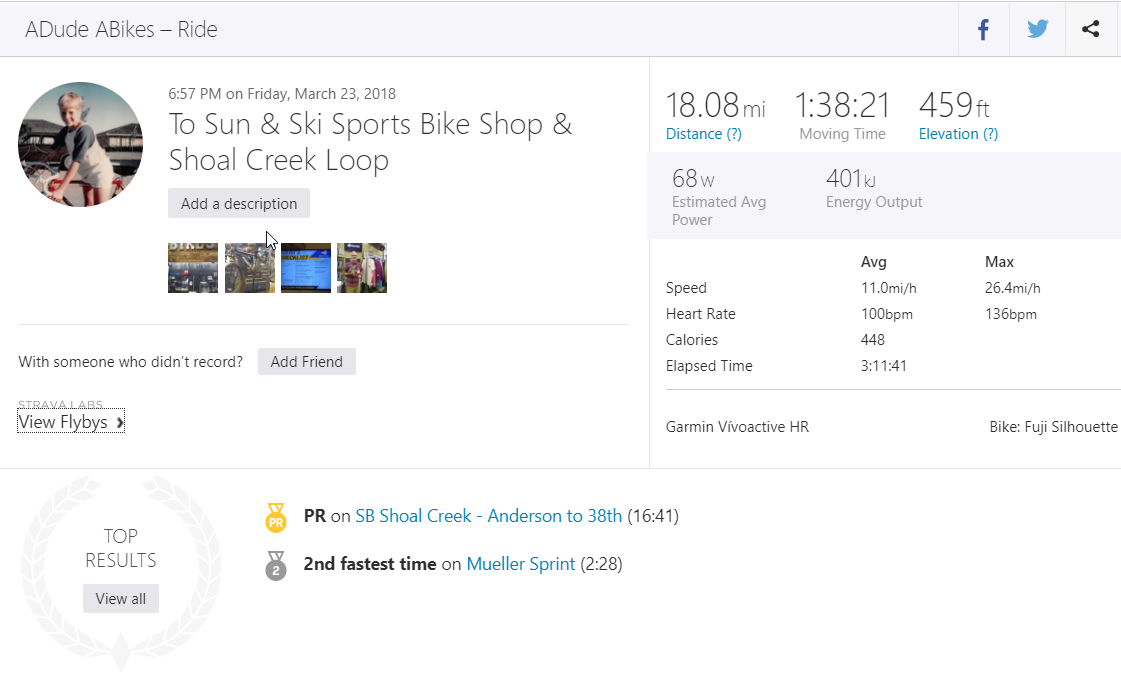Image resolution: width=1121 pixels, height=679 pixels.
Task: Open the first ride photo thumbnail
Action: pos(193,268)
